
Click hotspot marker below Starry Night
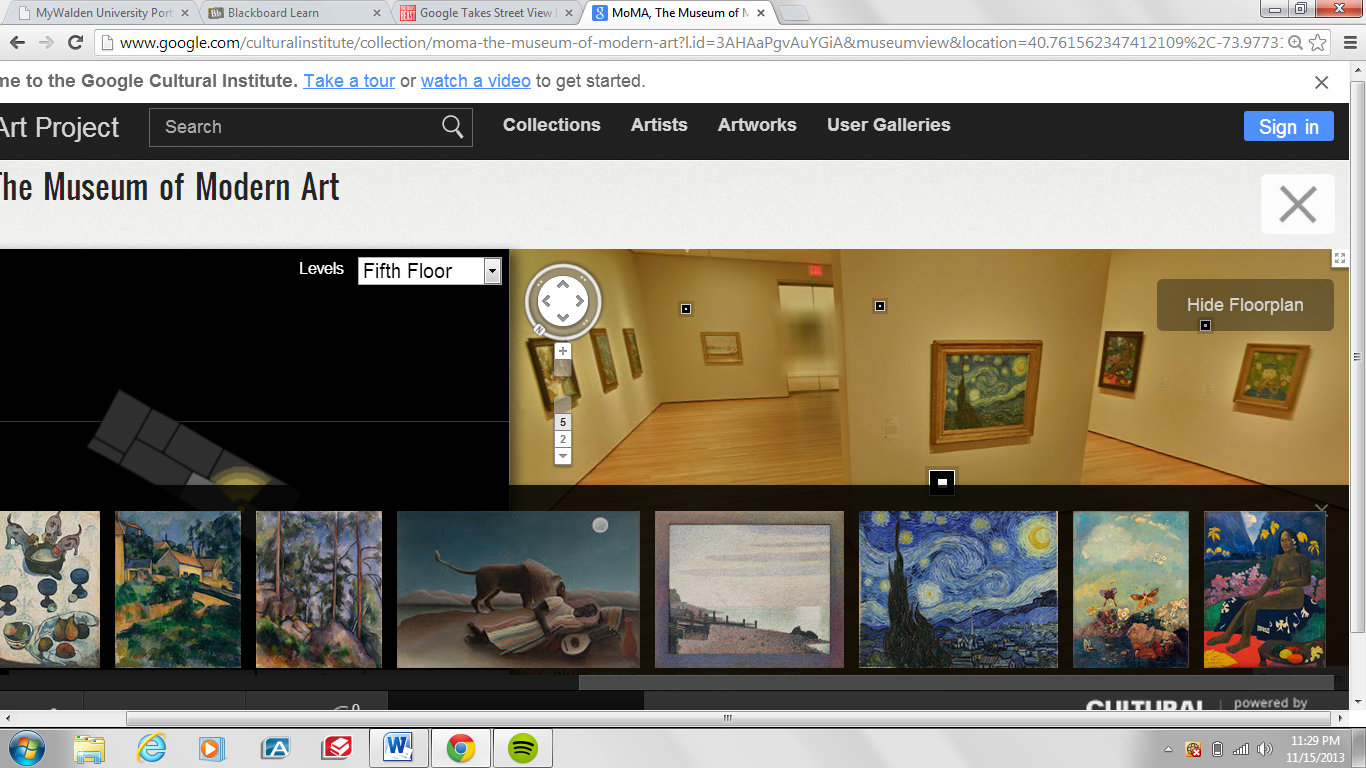[941, 482]
